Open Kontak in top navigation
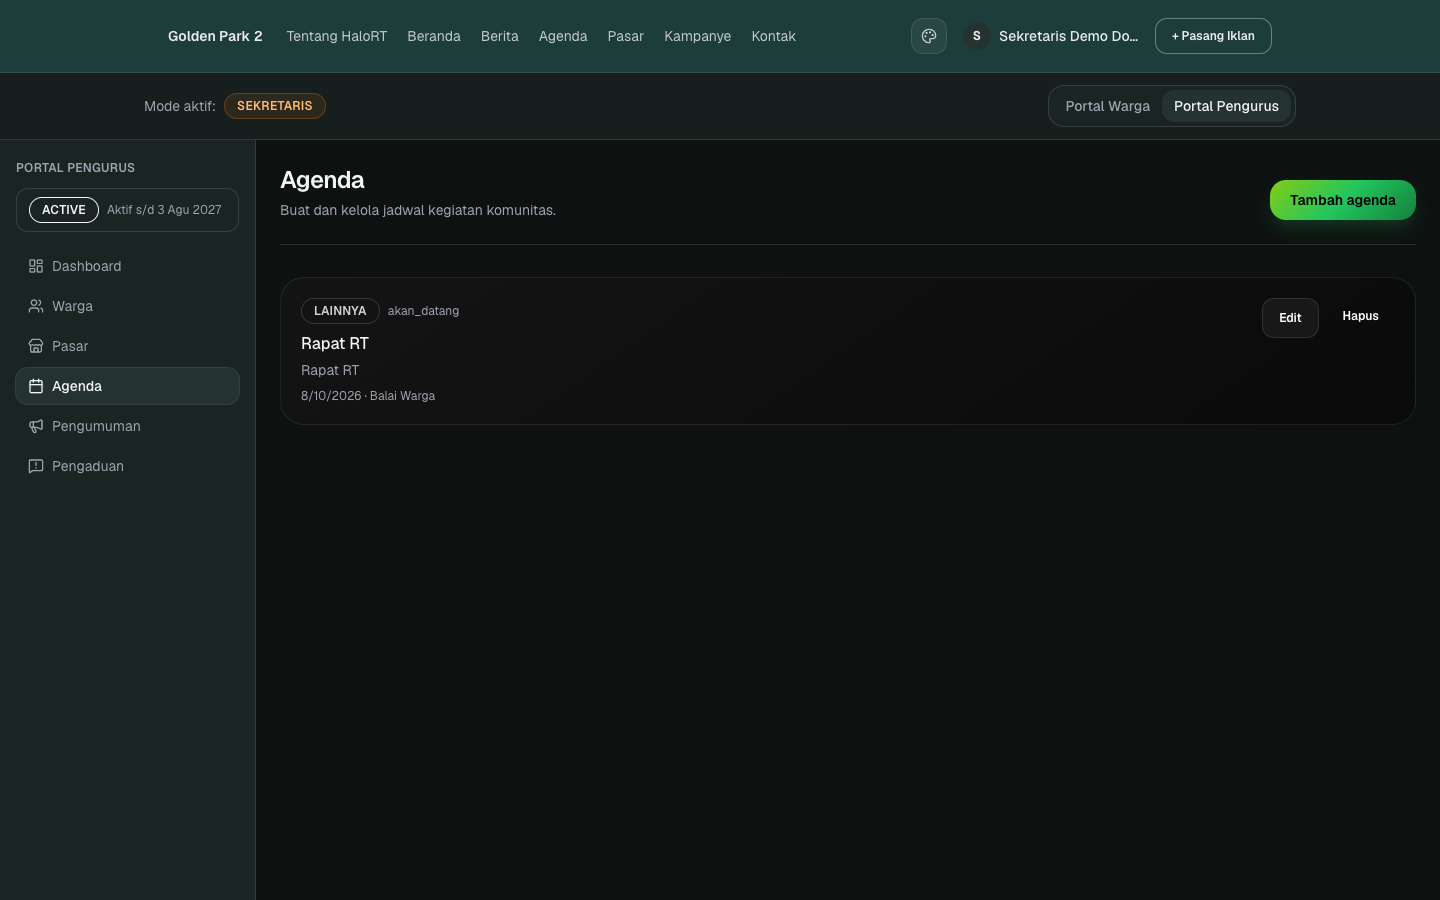The width and height of the screenshot is (1440, 900). [773, 36]
